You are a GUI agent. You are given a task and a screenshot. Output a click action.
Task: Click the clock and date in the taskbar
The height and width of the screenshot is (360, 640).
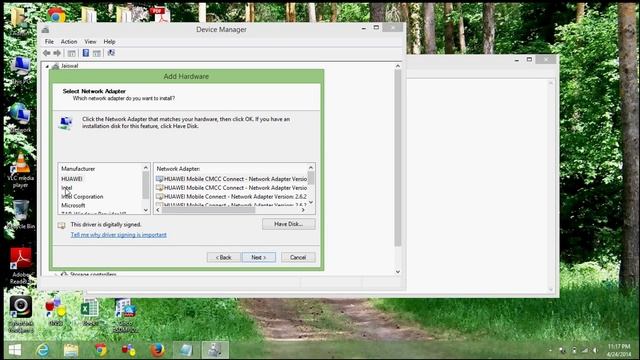pyautogui.click(x=619, y=350)
